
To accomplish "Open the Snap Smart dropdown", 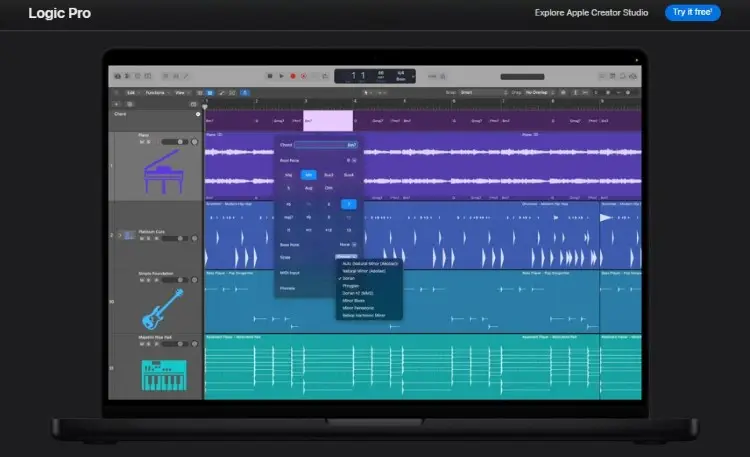I will pyautogui.click(x=483, y=92).
